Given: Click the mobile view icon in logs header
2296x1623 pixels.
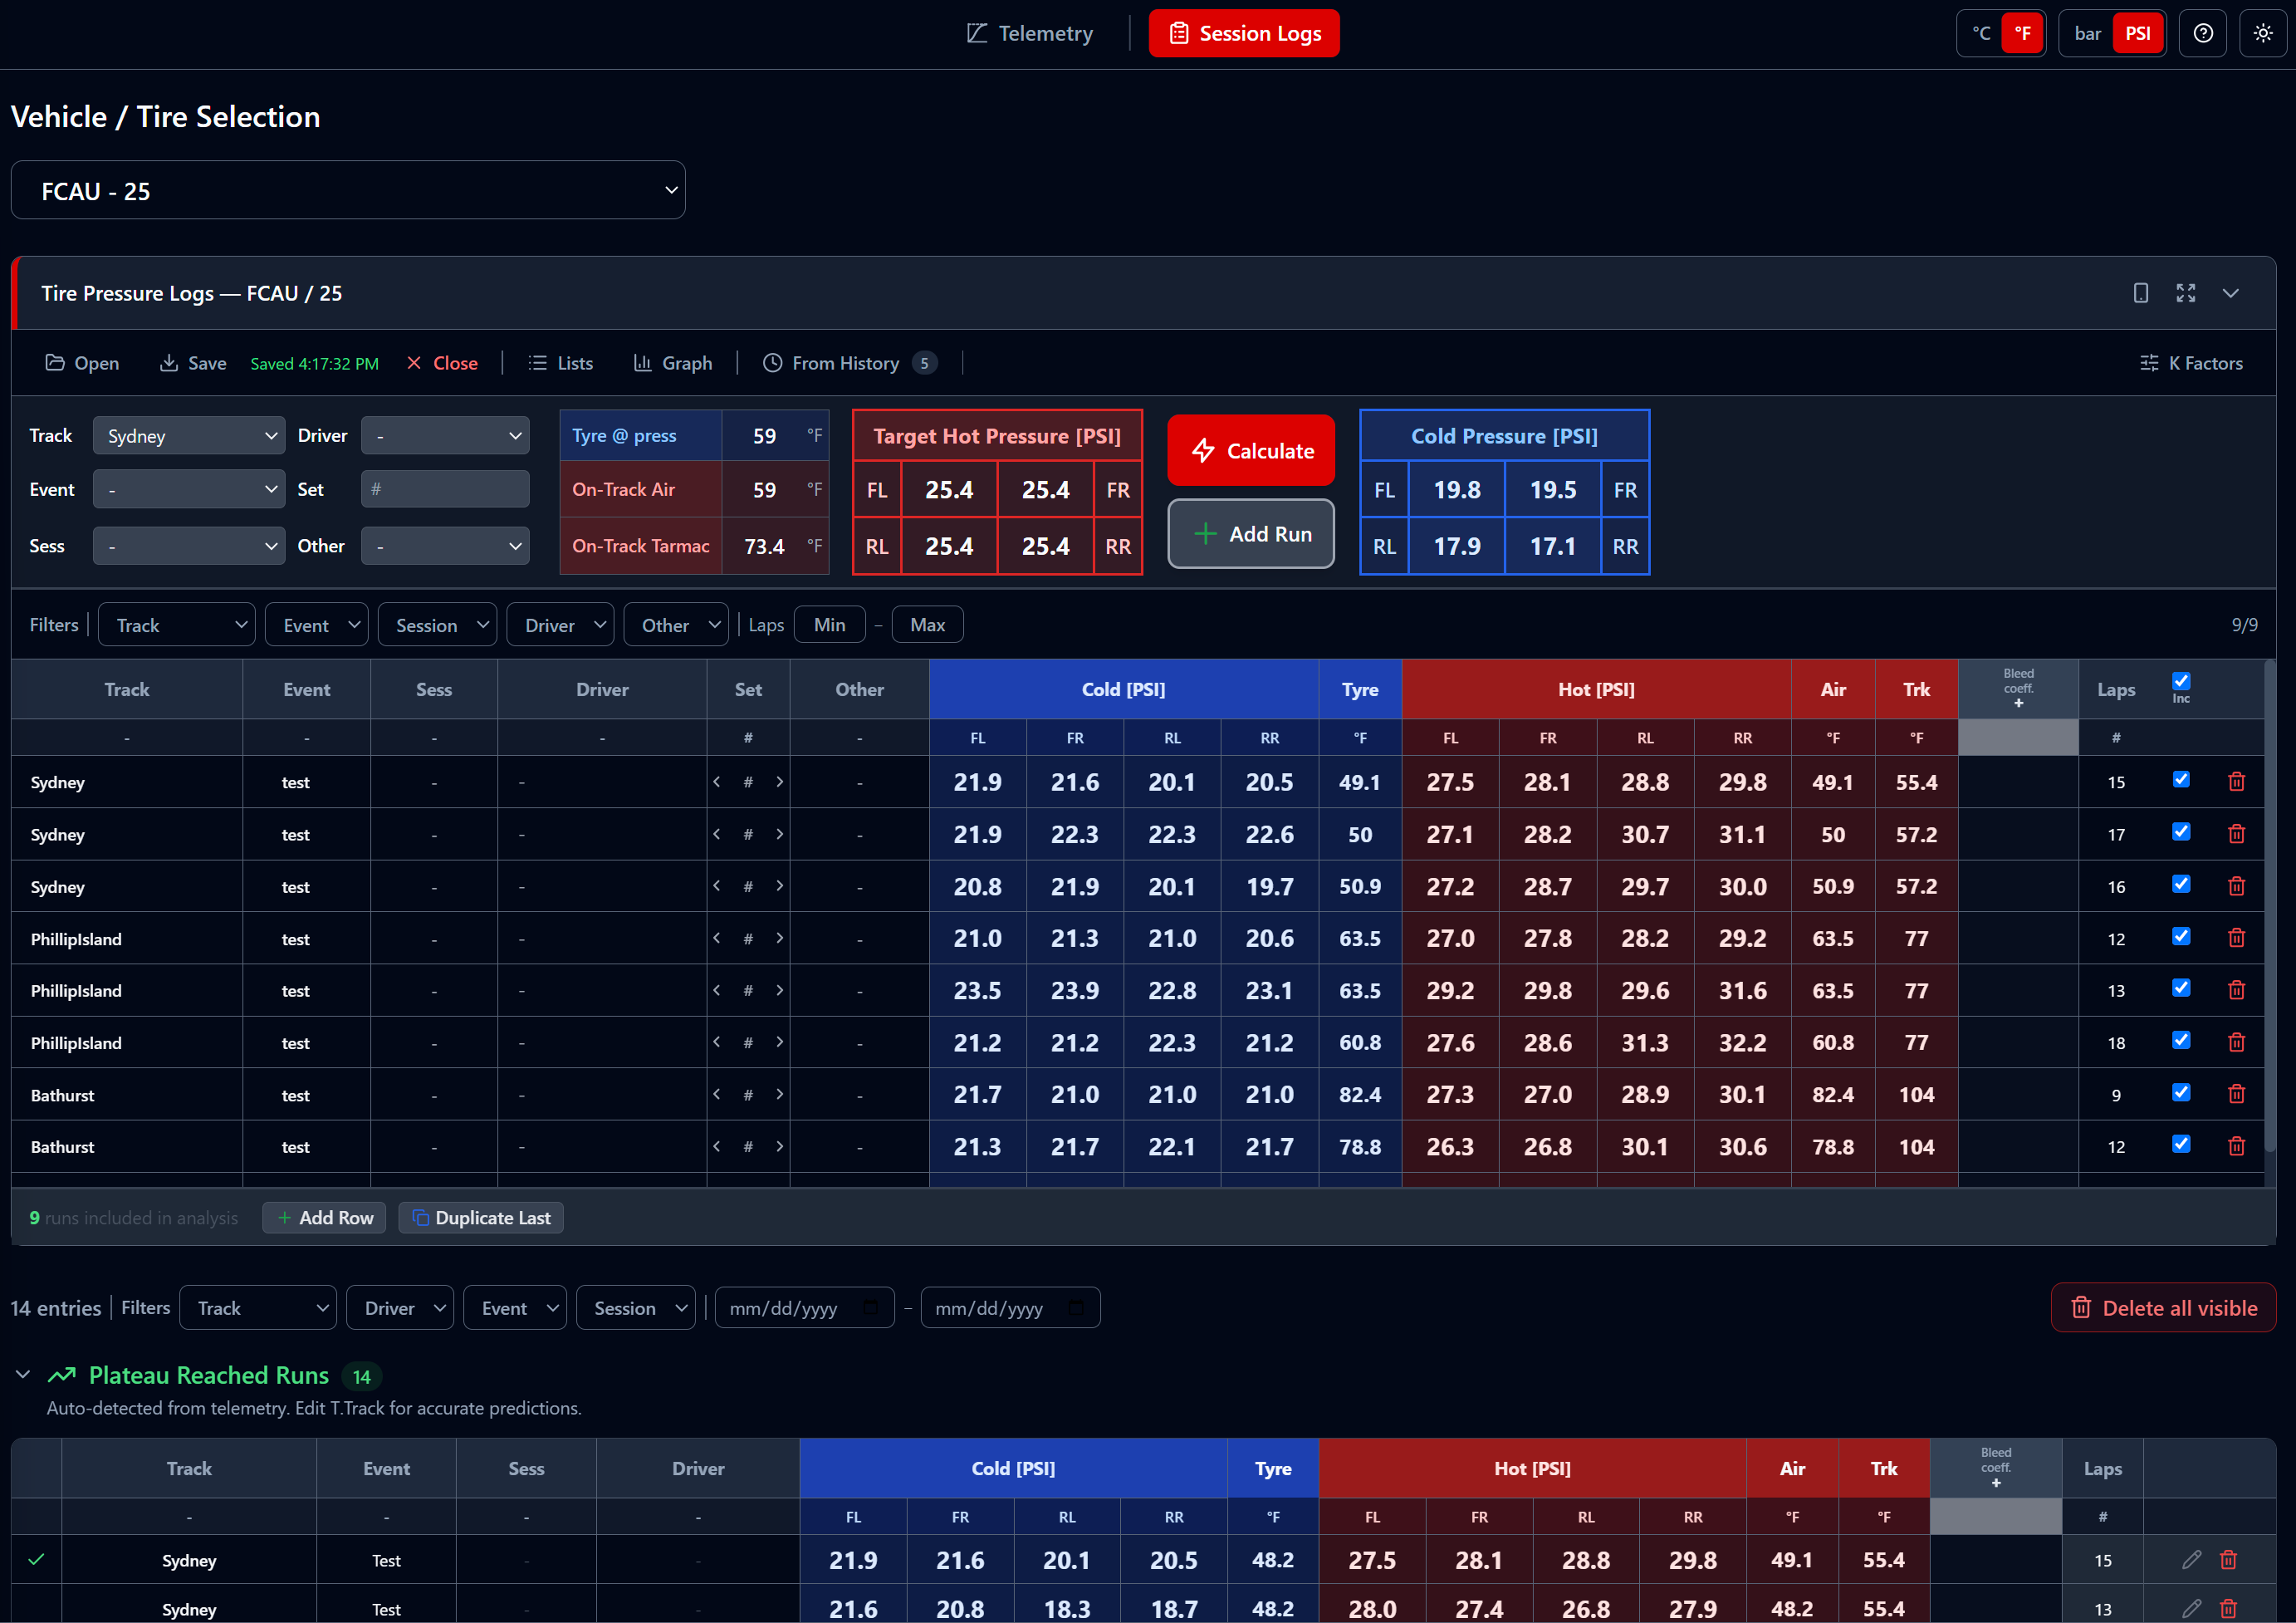Looking at the screenshot, I should [2141, 293].
